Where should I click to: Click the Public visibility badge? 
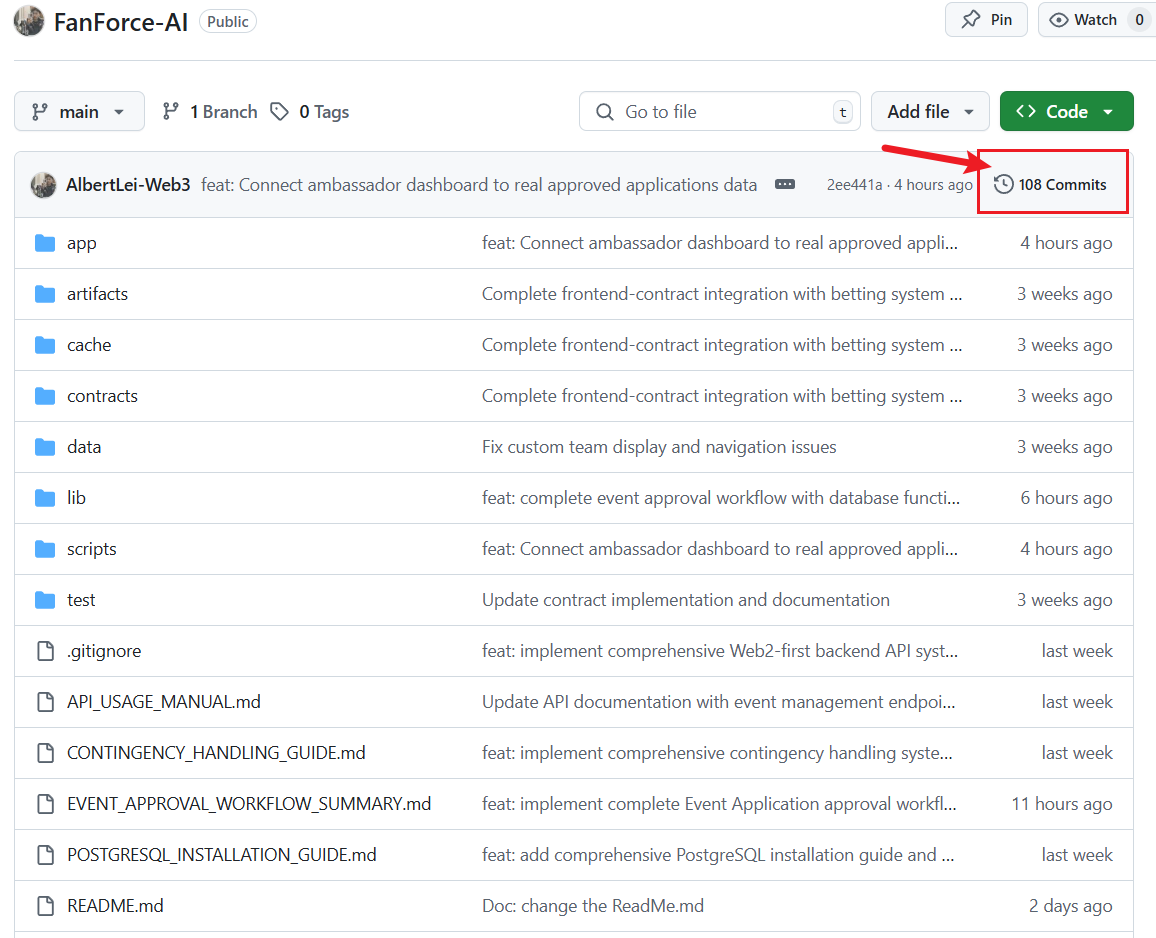point(228,21)
